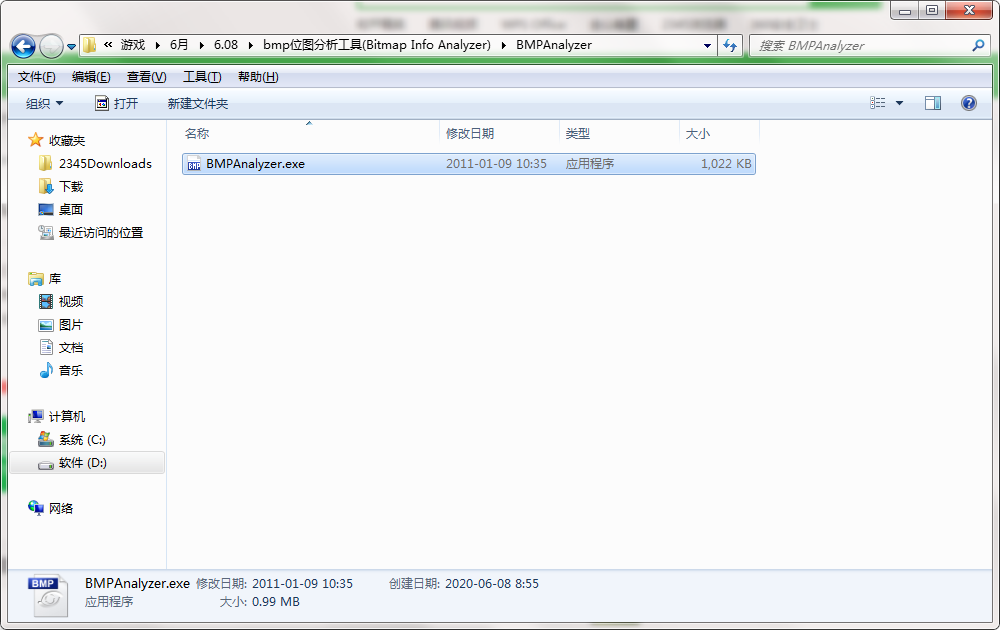Open the 组织 dropdown menu
This screenshot has height=630, width=1000.
(x=44, y=103)
